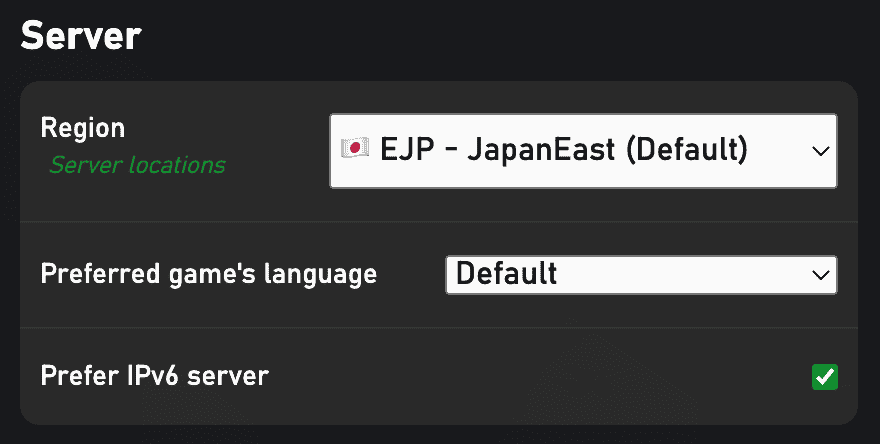The width and height of the screenshot is (880, 444).
Task: Toggle the Prefer IPv6 server checkbox
Action: pos(824,377)
